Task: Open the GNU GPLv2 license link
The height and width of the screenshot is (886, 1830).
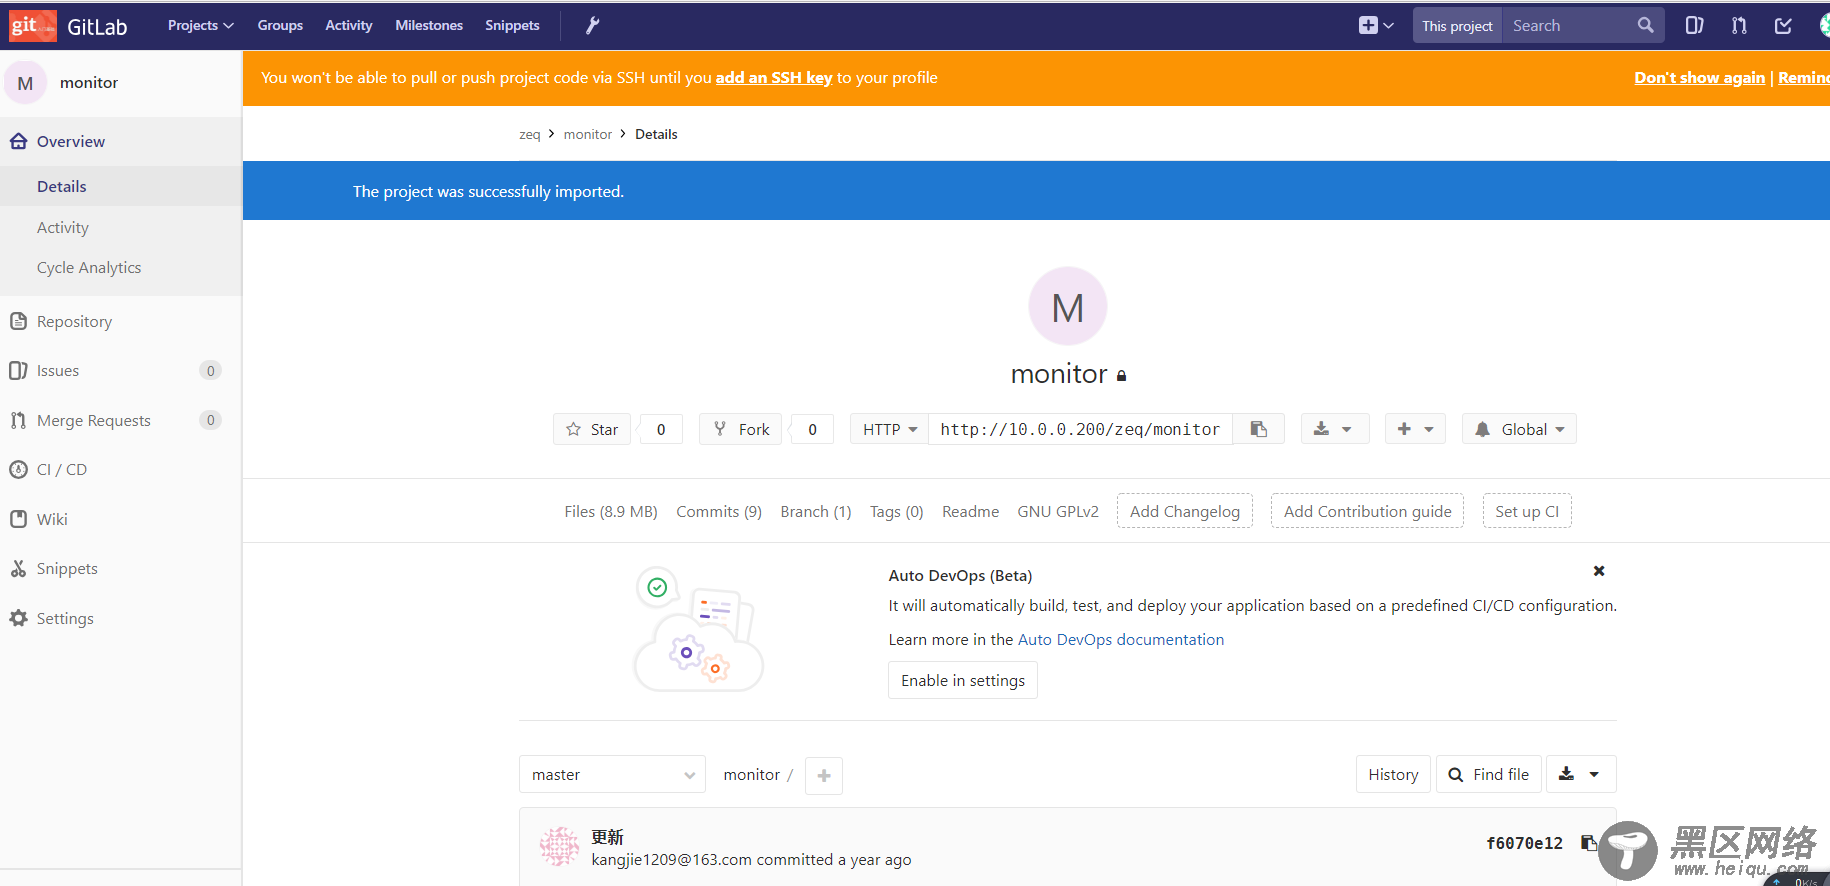Action: 1058,512
